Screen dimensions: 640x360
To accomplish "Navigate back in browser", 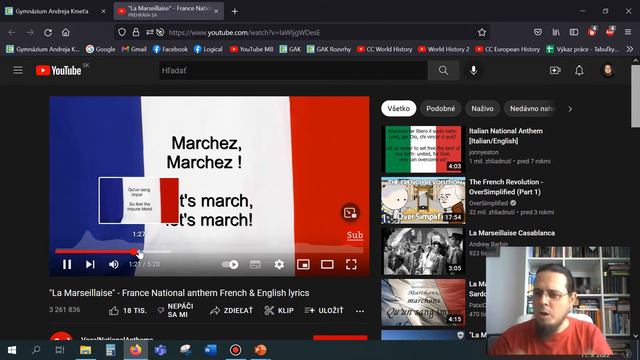I will 12,32.
